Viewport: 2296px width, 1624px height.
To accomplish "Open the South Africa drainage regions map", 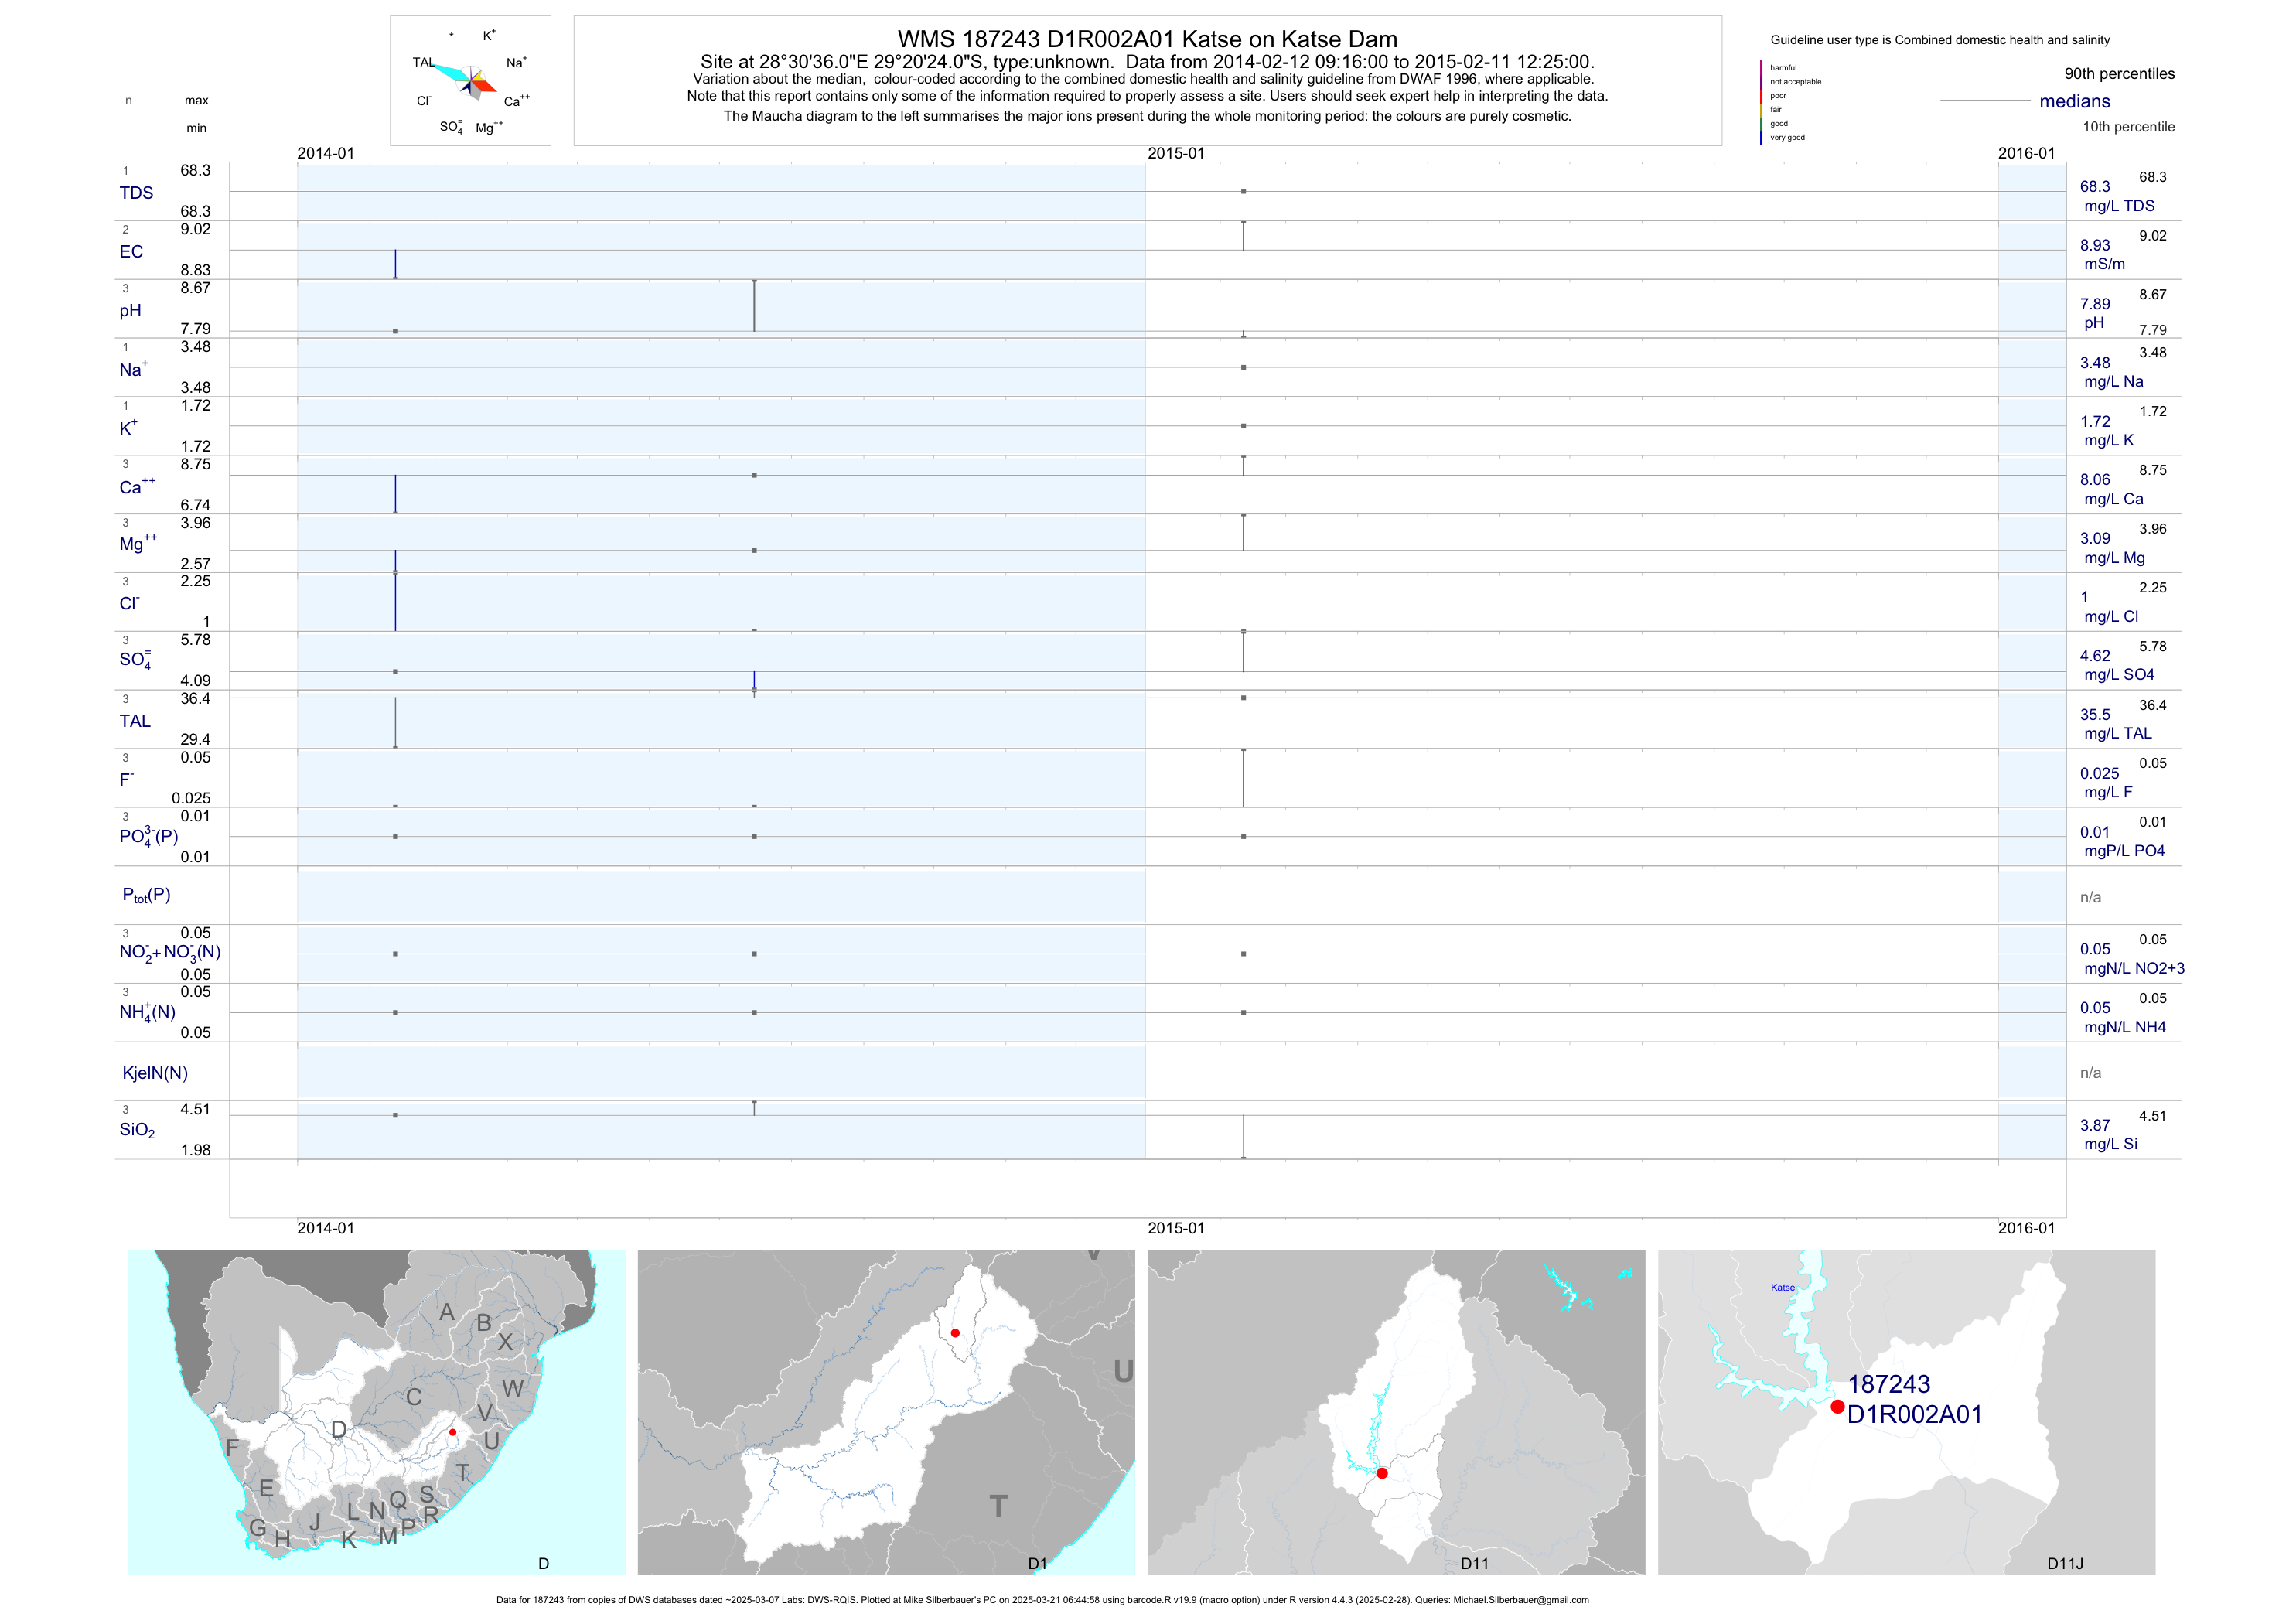I will pyautogui.click(x=376, y=1412).
